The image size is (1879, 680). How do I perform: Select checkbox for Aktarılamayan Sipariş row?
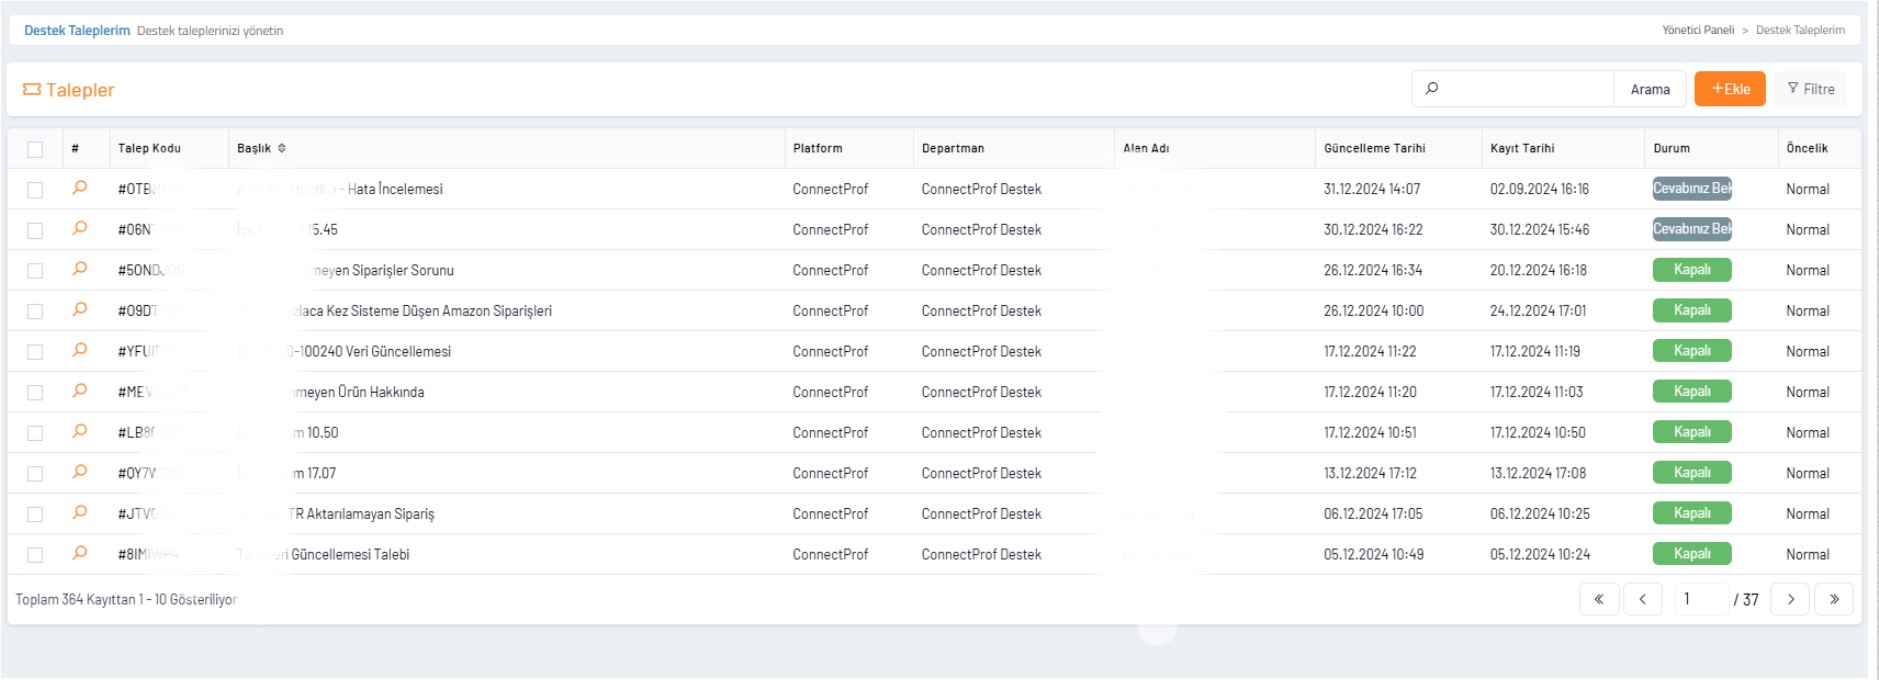(35, 514)
